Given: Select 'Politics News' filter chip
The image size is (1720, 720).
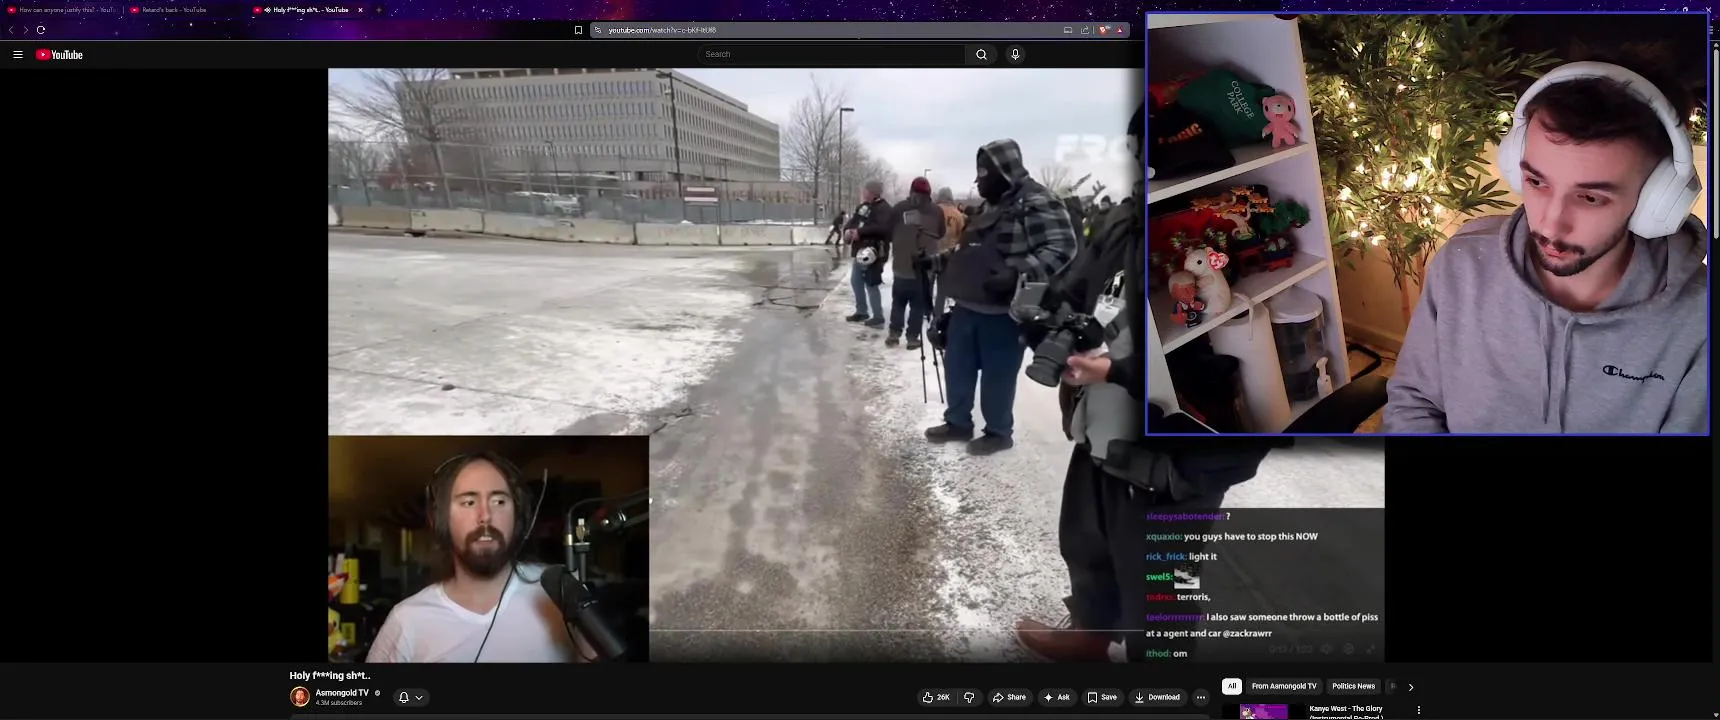Looking at the screenshot, I should (1353, 686).
